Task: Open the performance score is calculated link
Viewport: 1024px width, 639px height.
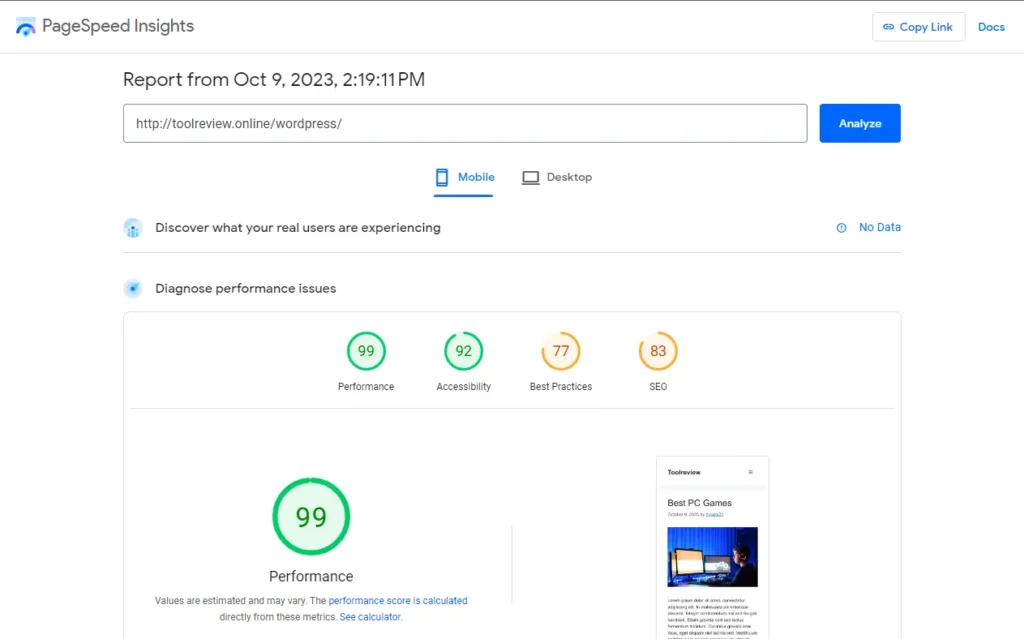Action: point(398,600)
